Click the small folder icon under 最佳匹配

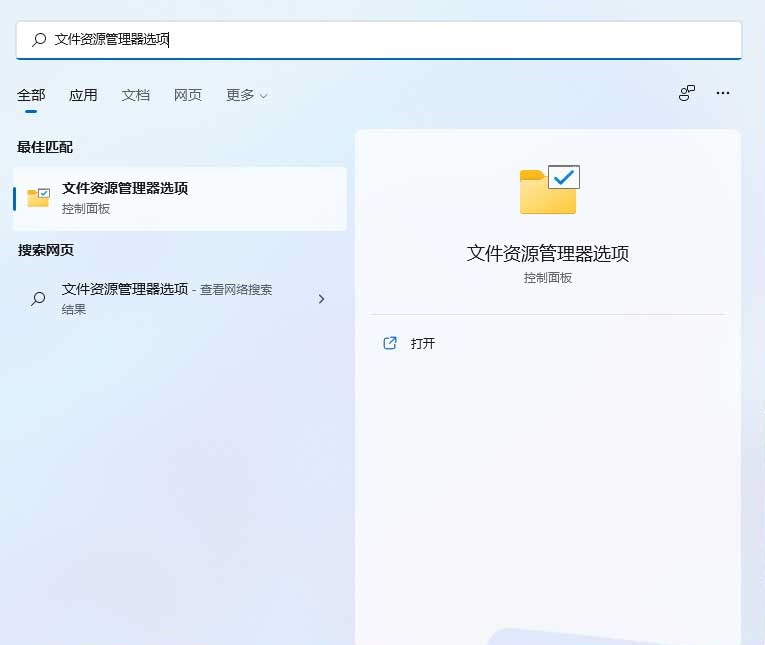tap(39, 197)
